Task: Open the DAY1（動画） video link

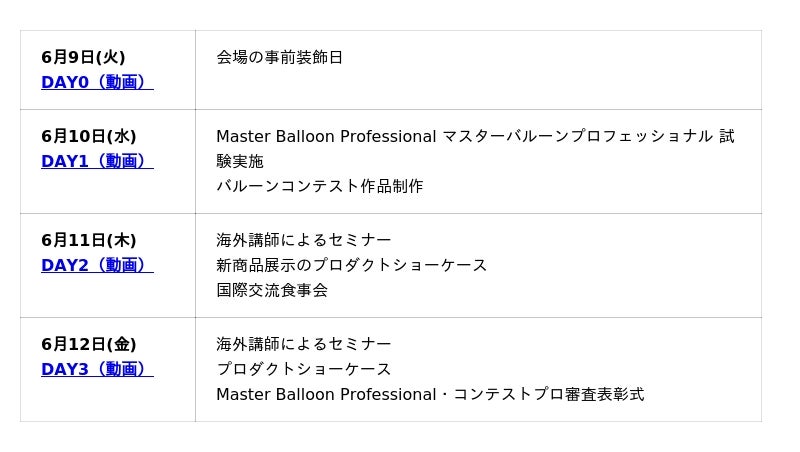Action: [x=97, y=161]
